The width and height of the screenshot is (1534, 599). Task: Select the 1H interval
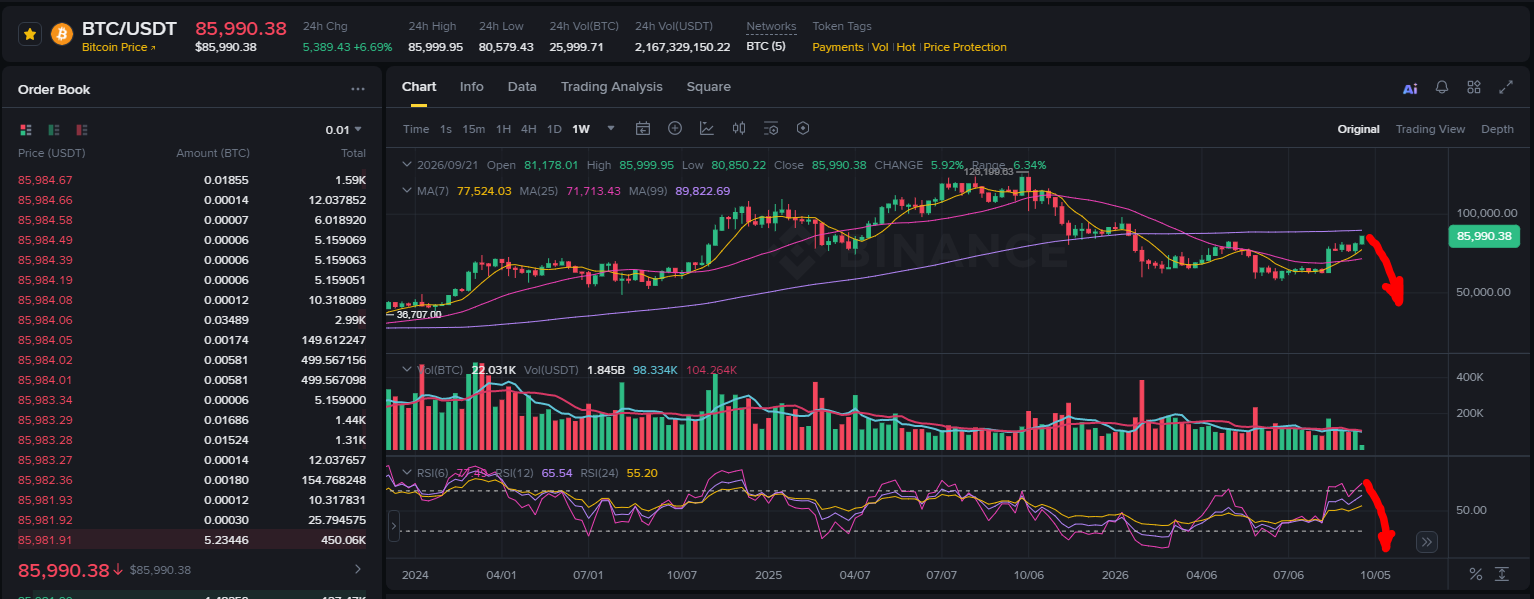click(503, 129)
